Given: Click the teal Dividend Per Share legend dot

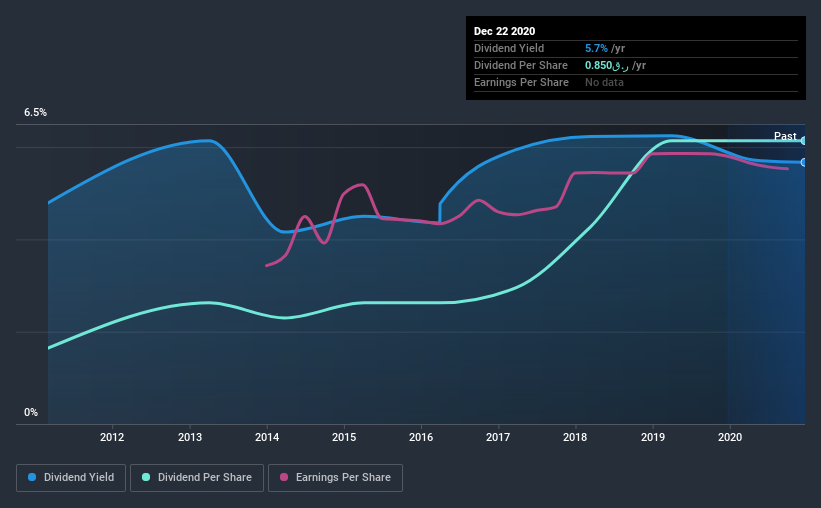Looking at the screenshot, I should click(x=146, y=477).
